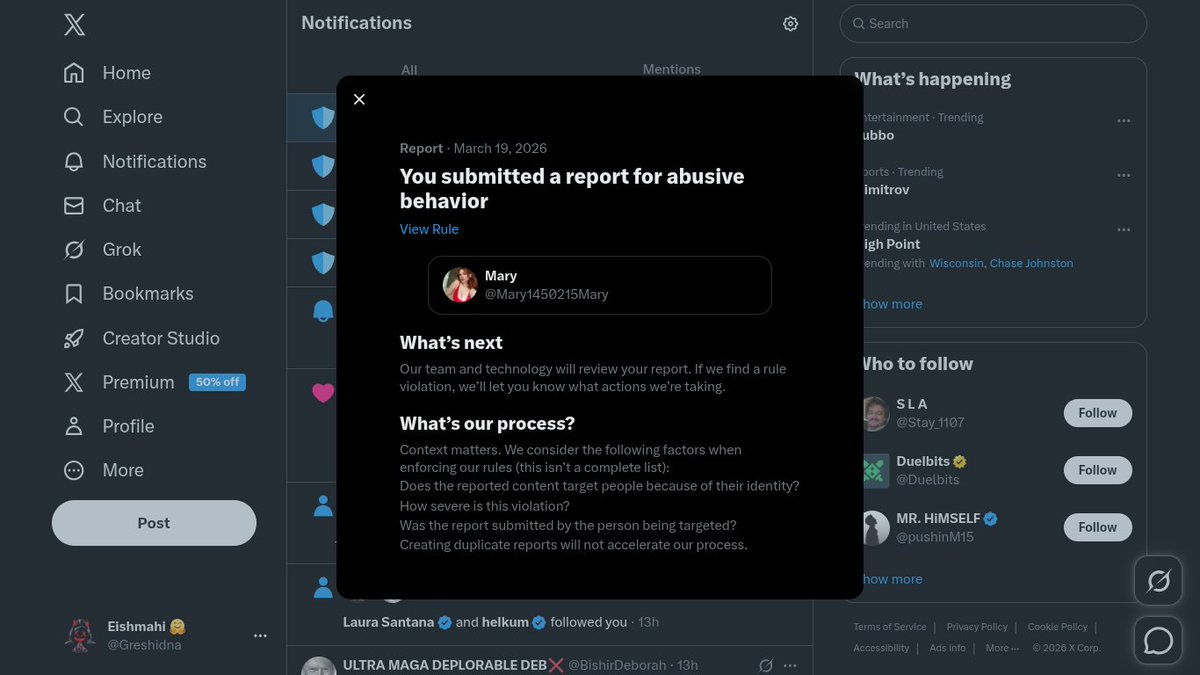Open the floating Grok button
The width and height of the screenshot is (1200, 675).
1159,581
